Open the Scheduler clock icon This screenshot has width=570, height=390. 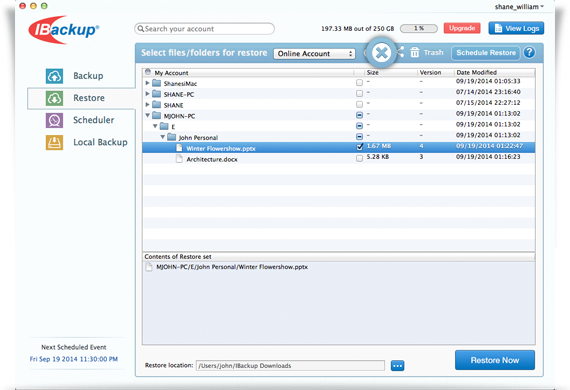pyautogui.click(x=54, y=120)
